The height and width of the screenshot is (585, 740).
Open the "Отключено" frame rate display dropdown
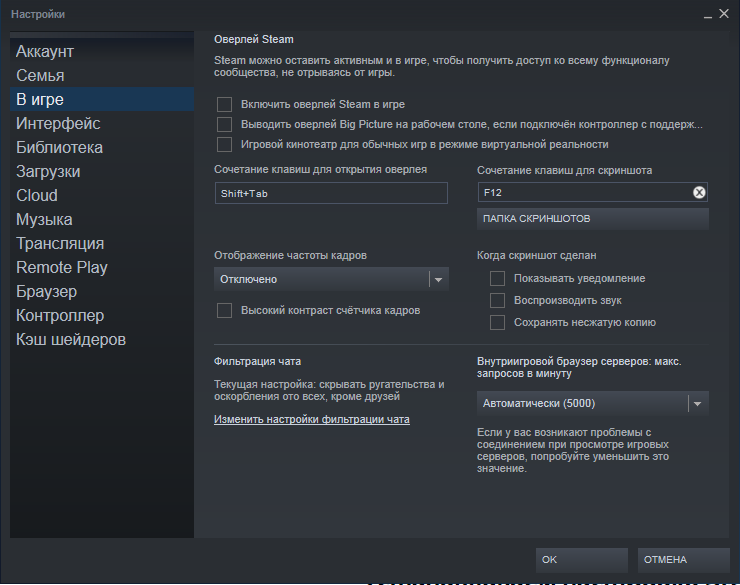pyautogui.click(x=331, y=279)
